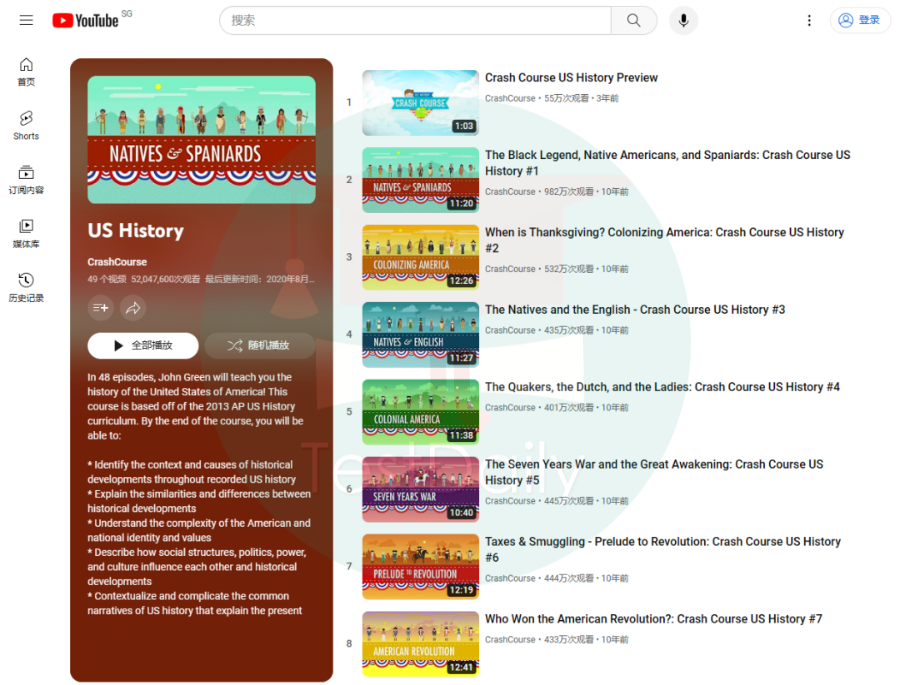Open watch history in sidebar
Viewport: 900px width, 685px height.
[x=26, y=288]
